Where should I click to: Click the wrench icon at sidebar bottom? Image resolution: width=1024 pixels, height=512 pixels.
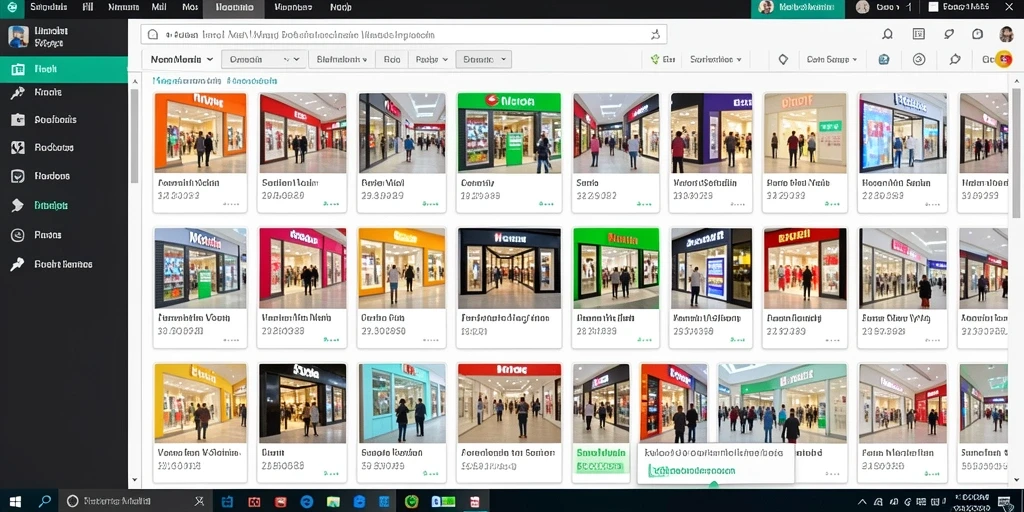click(18, 264)
